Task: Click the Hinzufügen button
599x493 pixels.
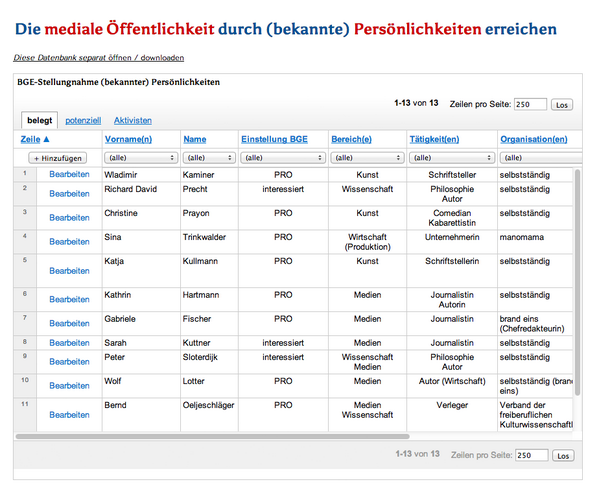Action: point(58,158)
